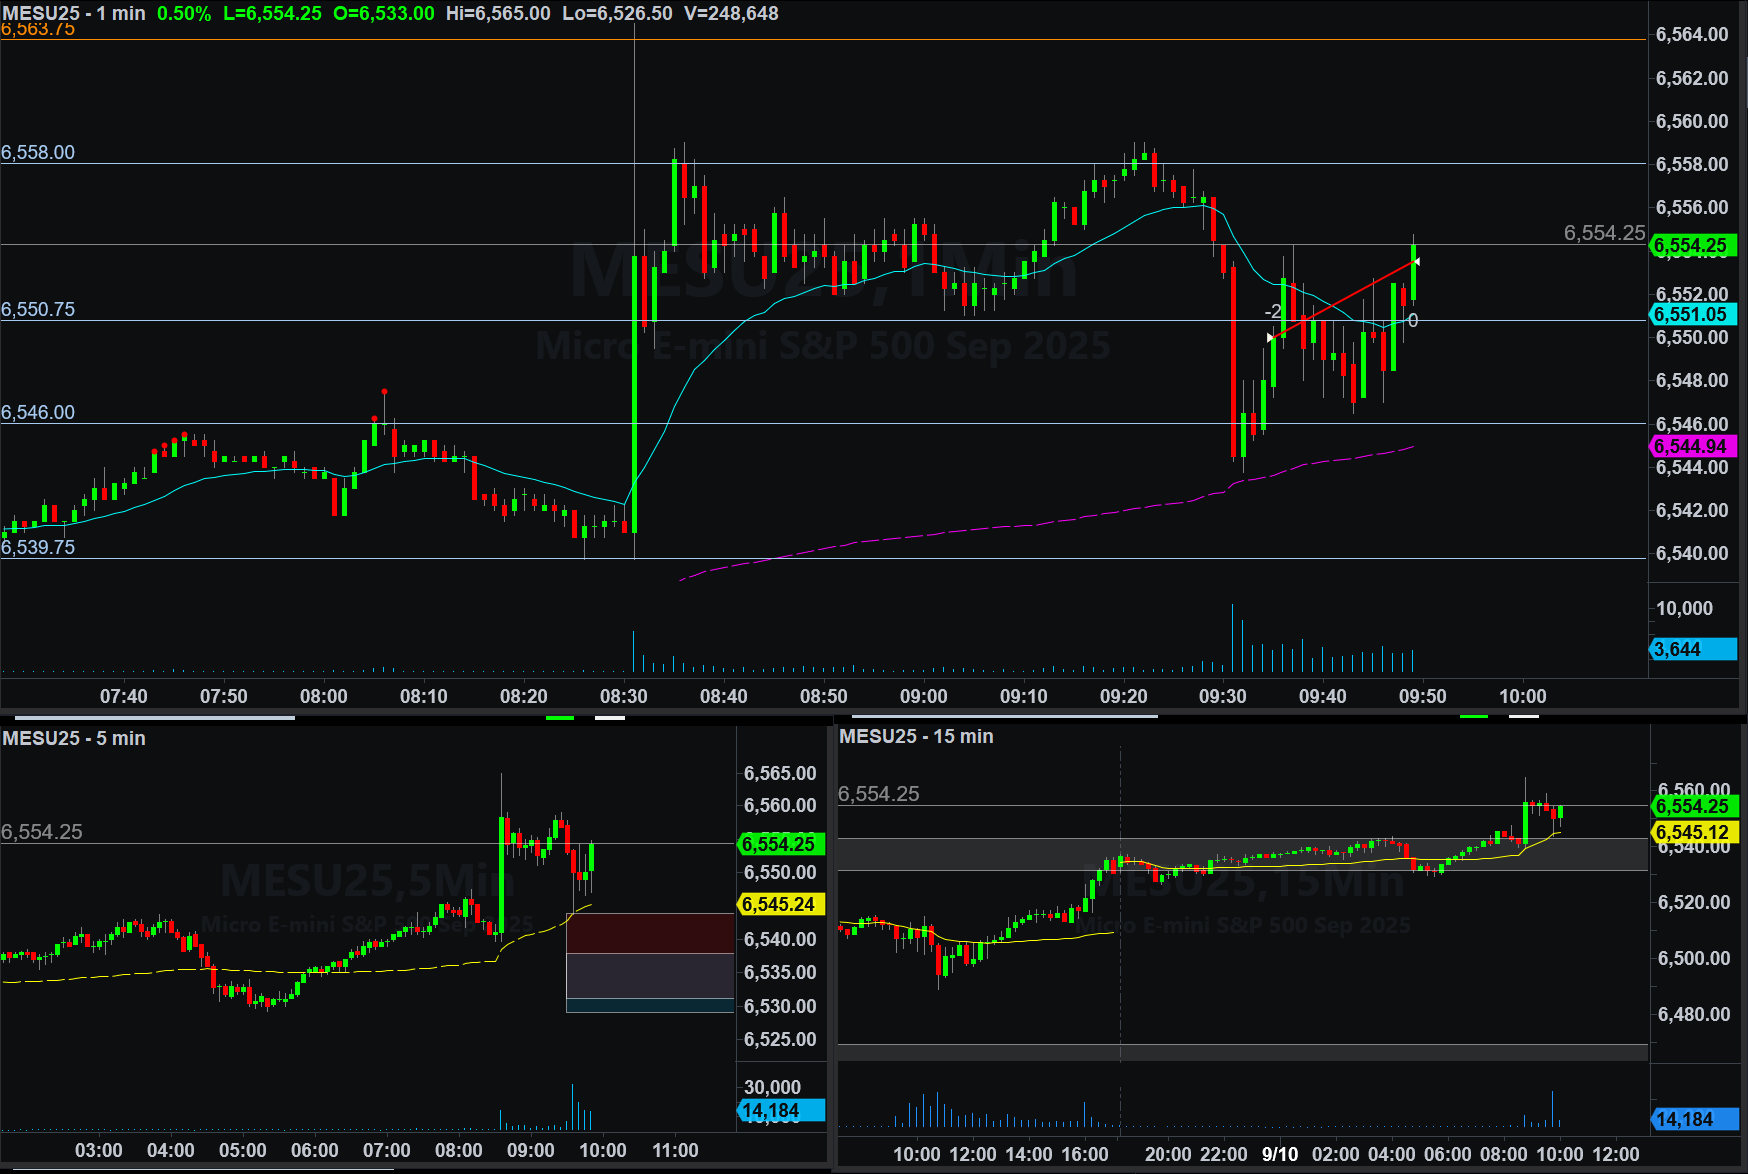Select the 6,550.75 horizontal level label
The height and width of the screenshot is (1174, 1748).
38,309
